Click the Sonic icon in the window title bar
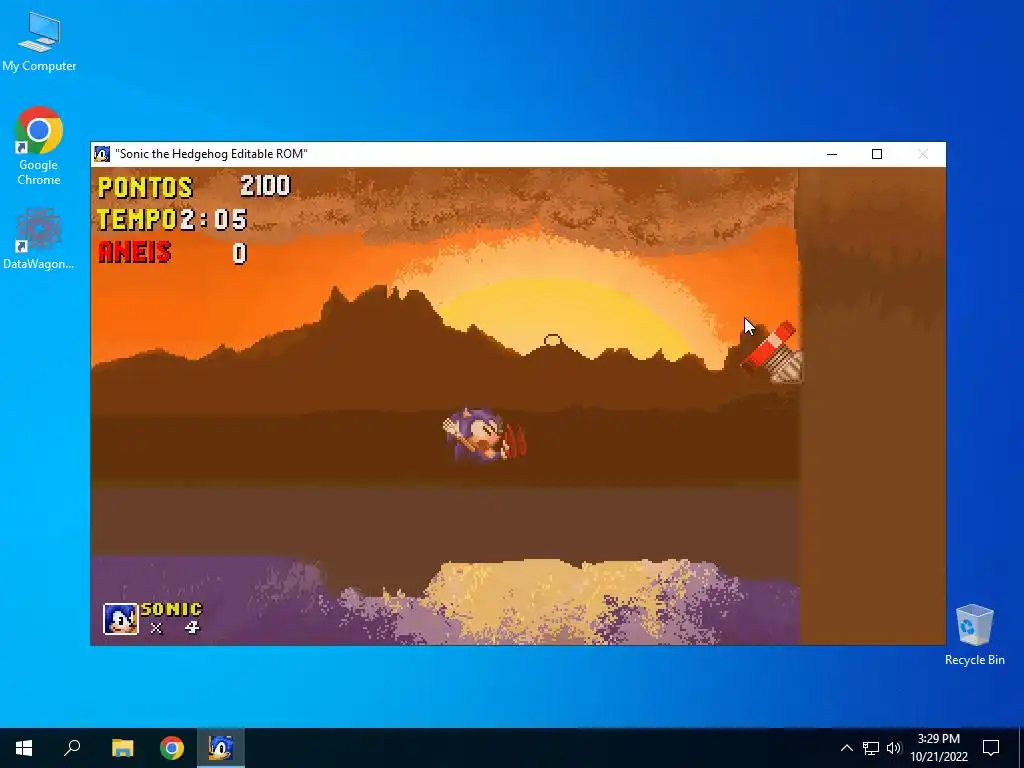 102,154
